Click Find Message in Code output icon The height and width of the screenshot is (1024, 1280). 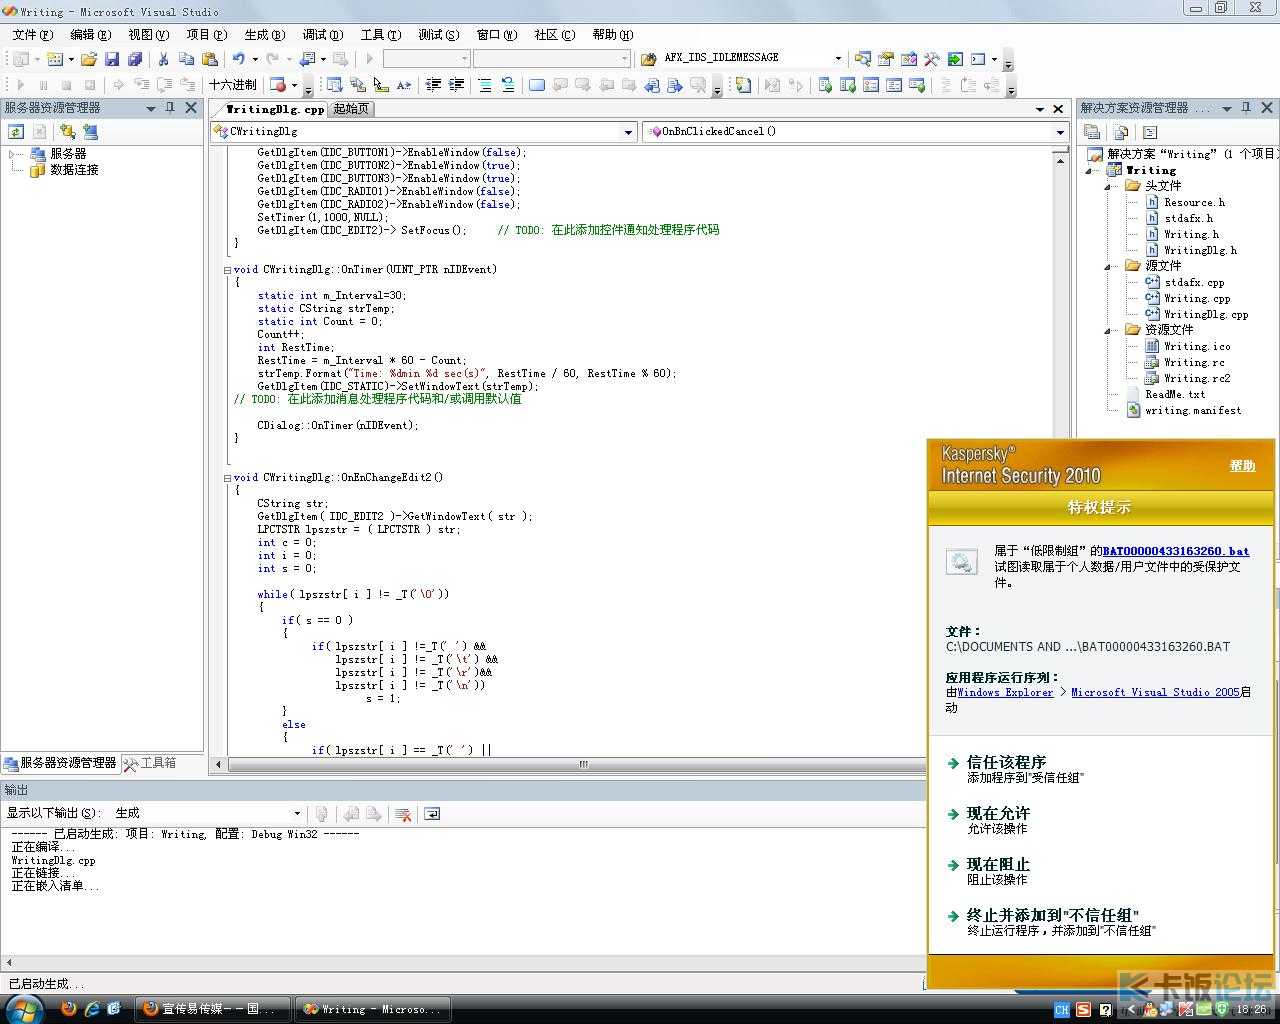tap(321, 814)
